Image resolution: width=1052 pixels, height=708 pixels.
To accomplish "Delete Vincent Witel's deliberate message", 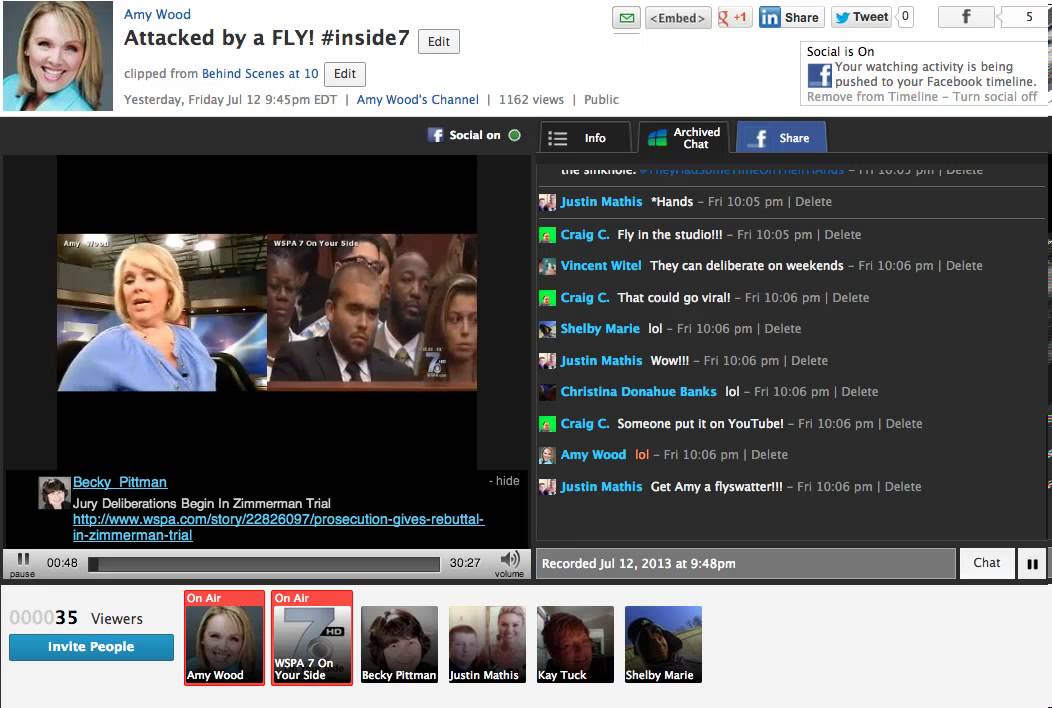I will pyautogui.click(x=964, y=266).
